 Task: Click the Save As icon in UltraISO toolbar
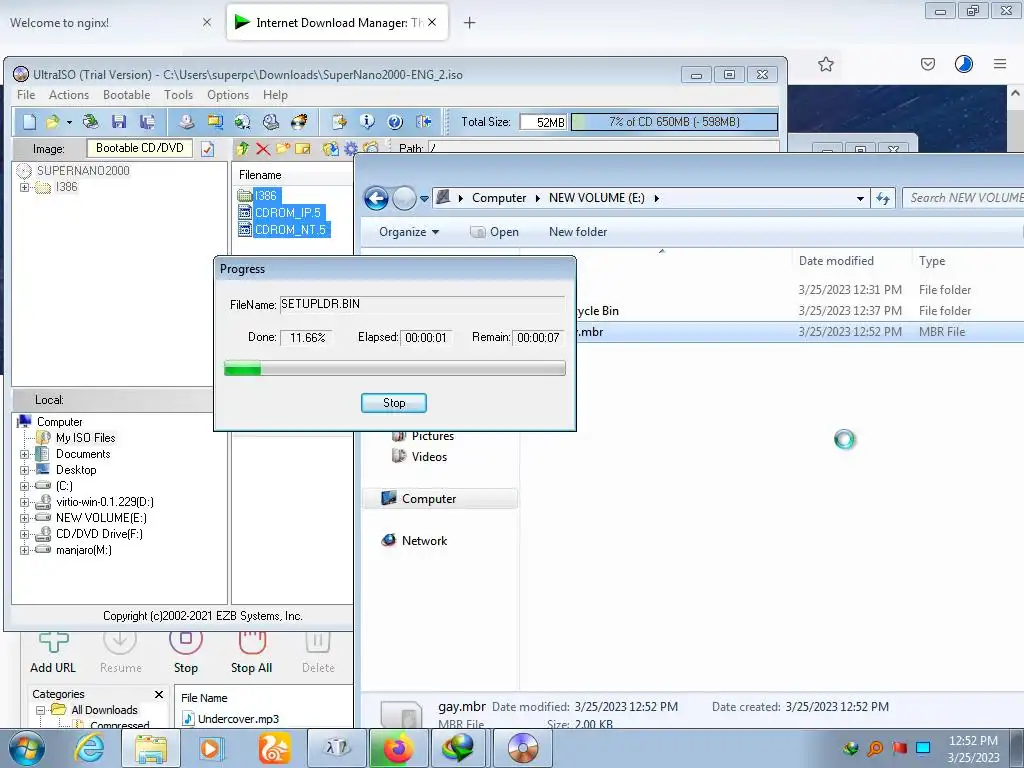pos(148,121)
